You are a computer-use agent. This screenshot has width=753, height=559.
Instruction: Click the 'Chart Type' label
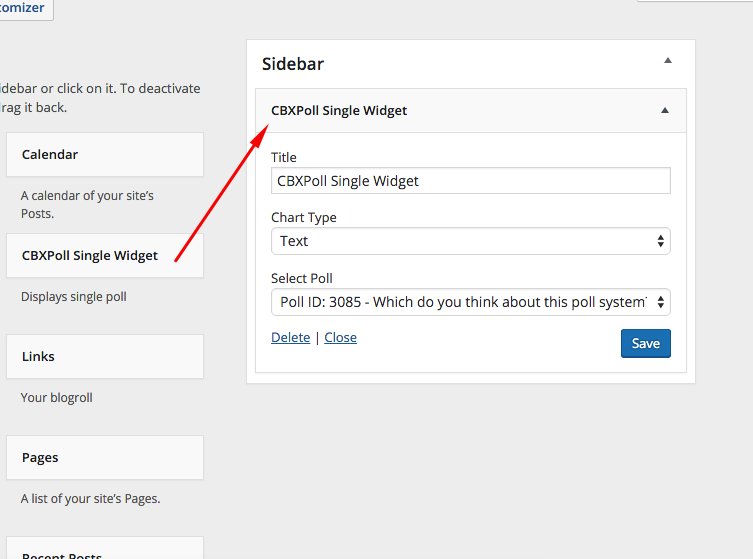pyautogui.click(x=304, y=218)
